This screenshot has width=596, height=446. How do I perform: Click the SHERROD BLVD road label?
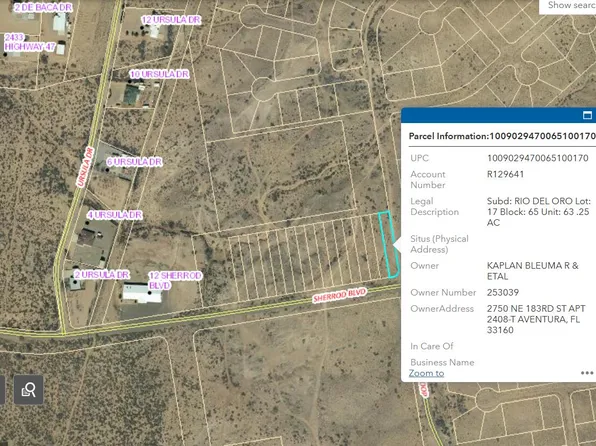pos(339,295)
